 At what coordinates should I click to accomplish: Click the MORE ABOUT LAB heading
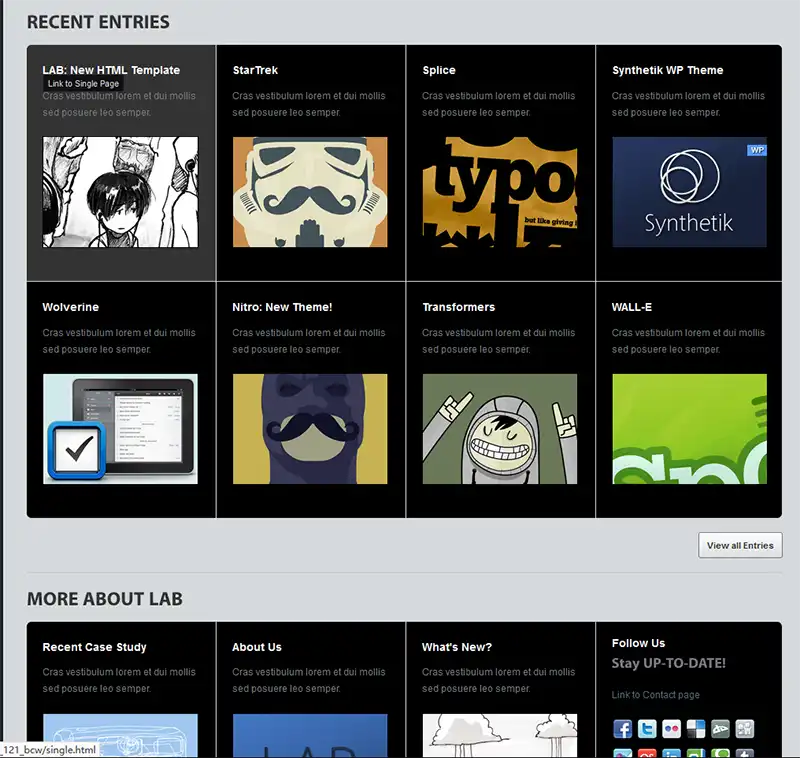pyautogui.click(x=105, y=599)
